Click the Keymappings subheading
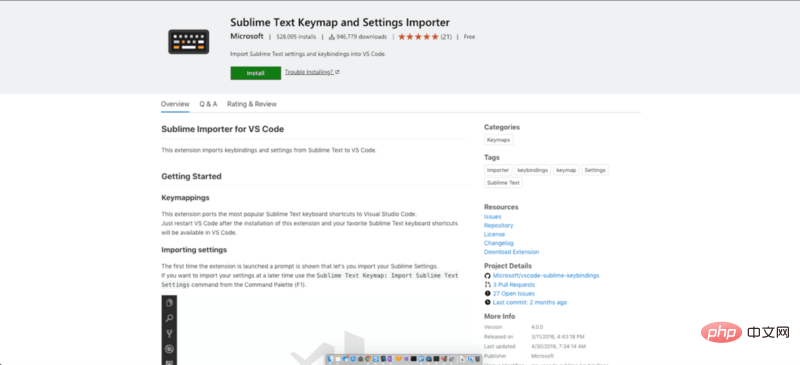The width and height of the screenshot is (800, 365). pos(185,198)
